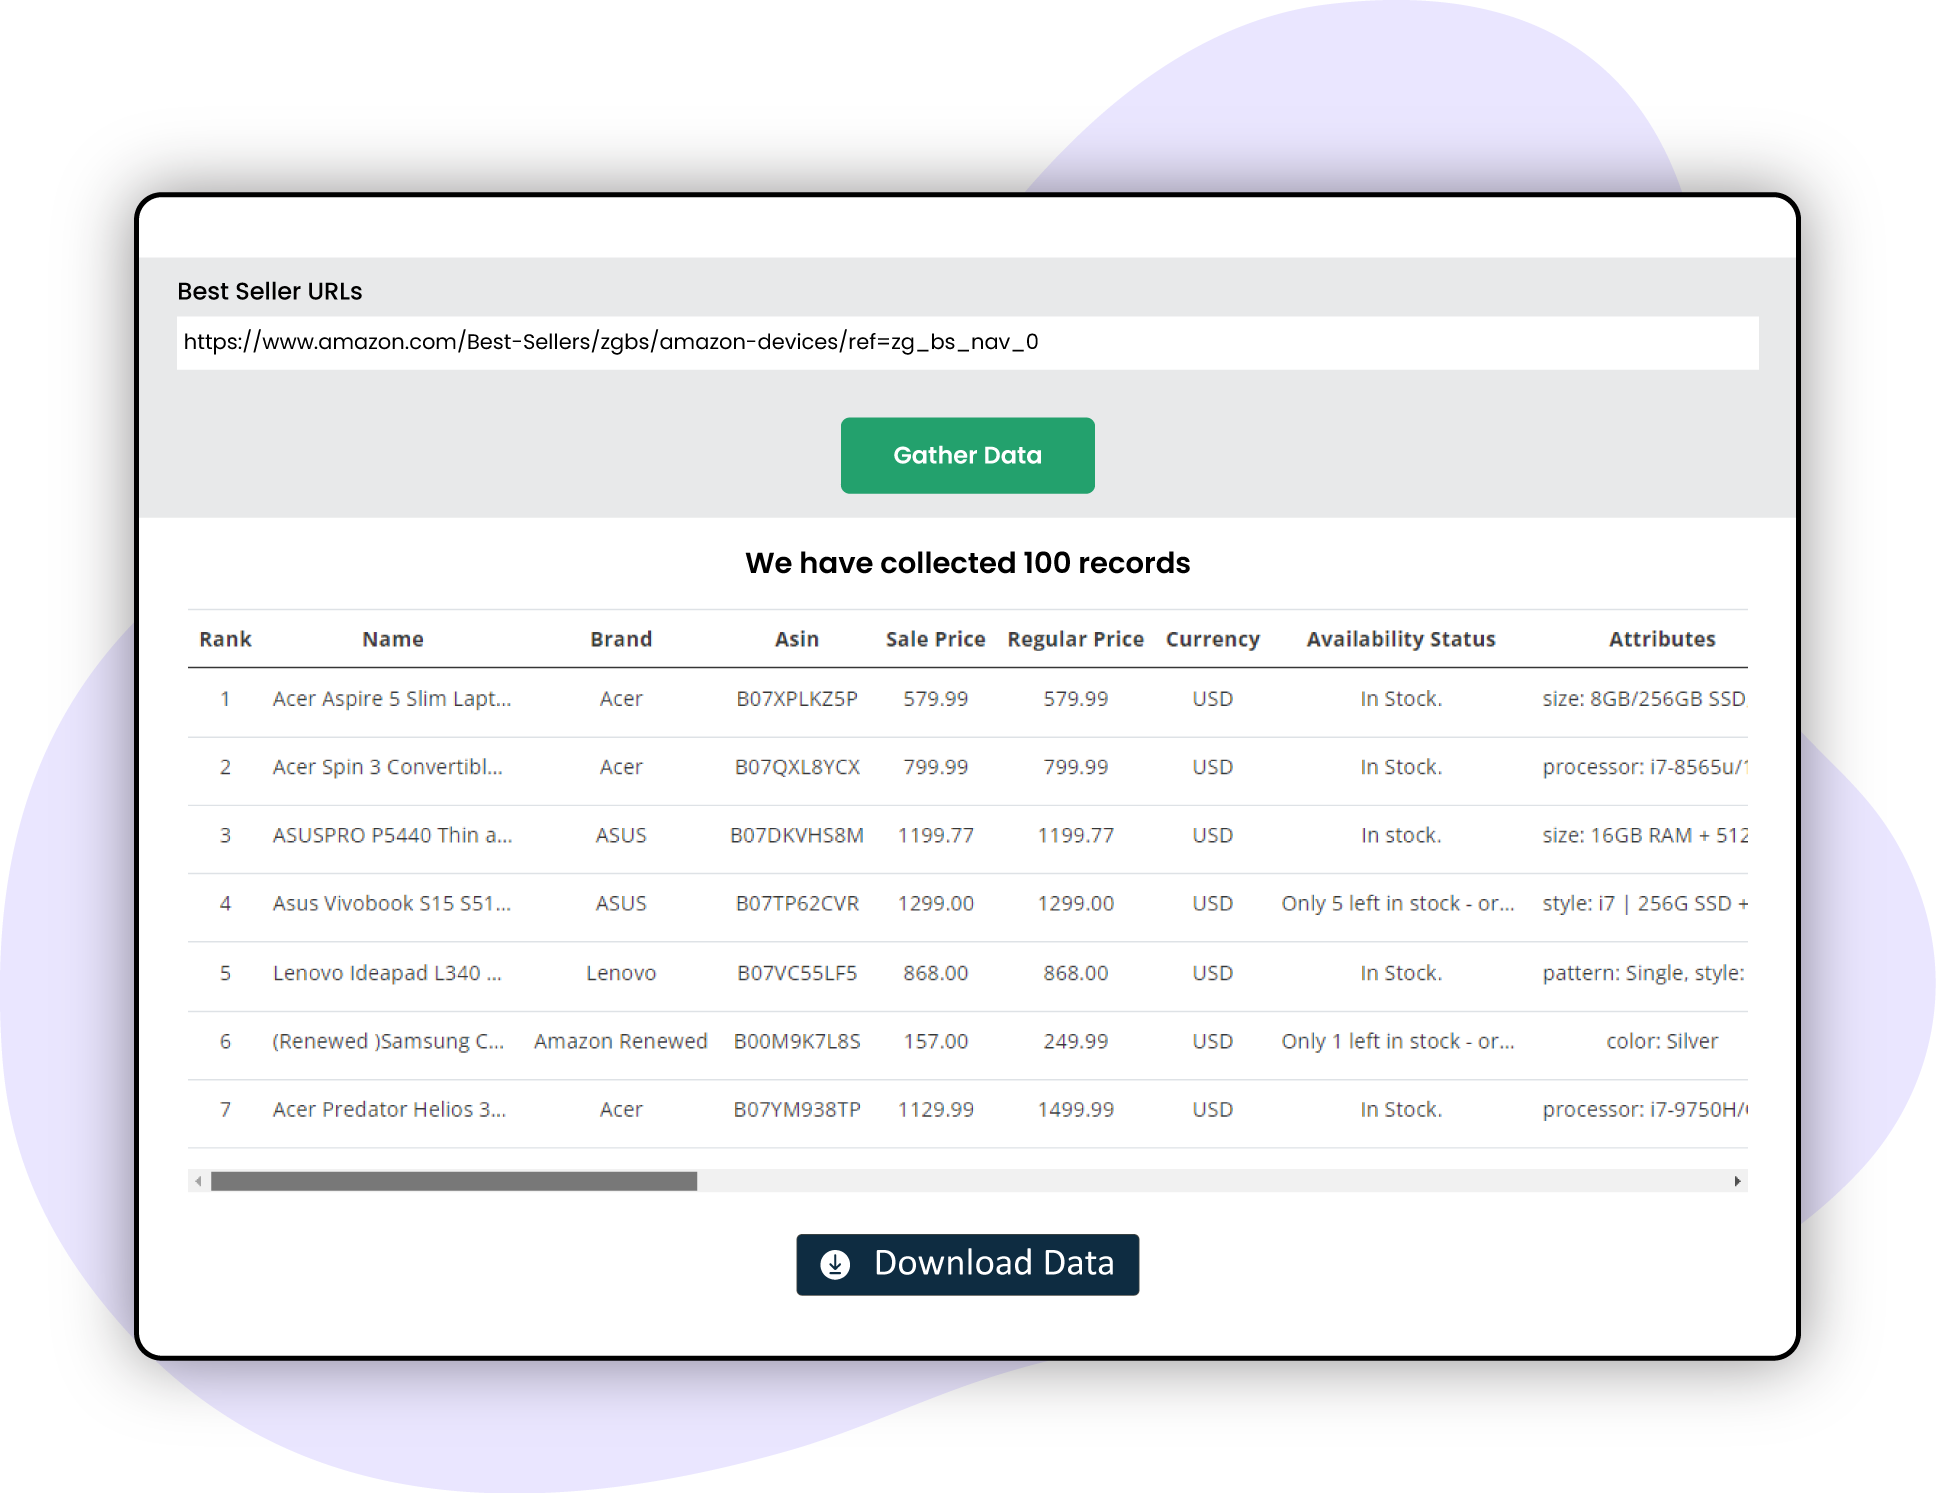Focus the Best Seller URLs input field
Screen dimensions: 1936x1493
pyautogui.click(x=967, y=342)
